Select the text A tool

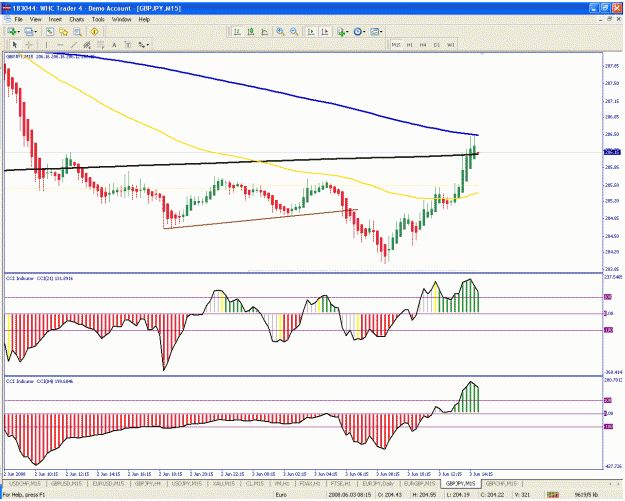tap(114, 45)
